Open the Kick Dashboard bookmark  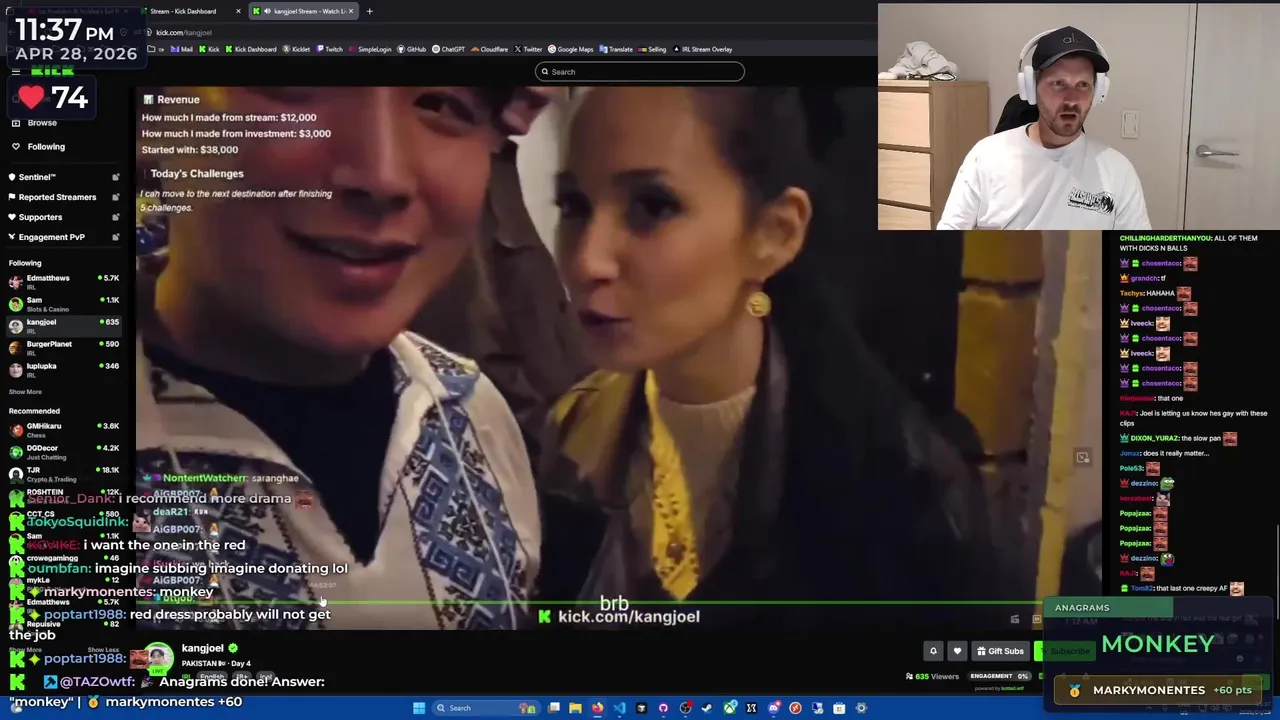(x=251, y=49)
